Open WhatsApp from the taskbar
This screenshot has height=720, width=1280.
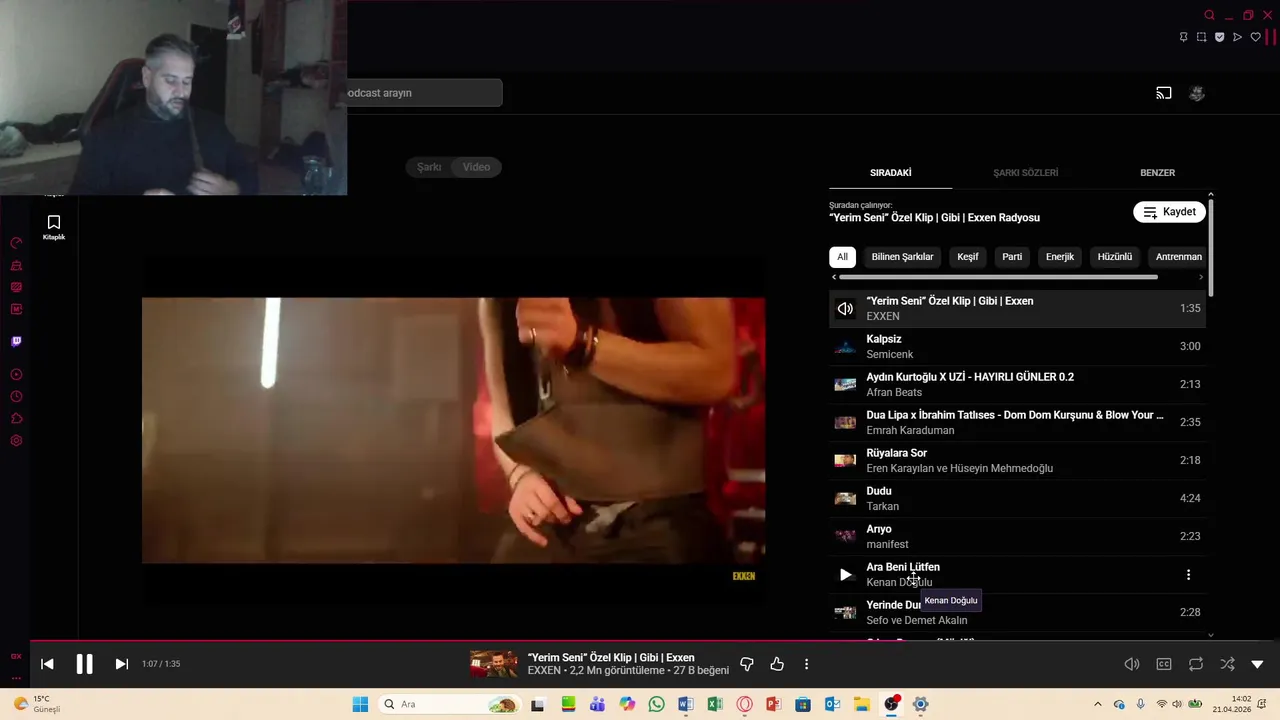[x=656, y=704]
